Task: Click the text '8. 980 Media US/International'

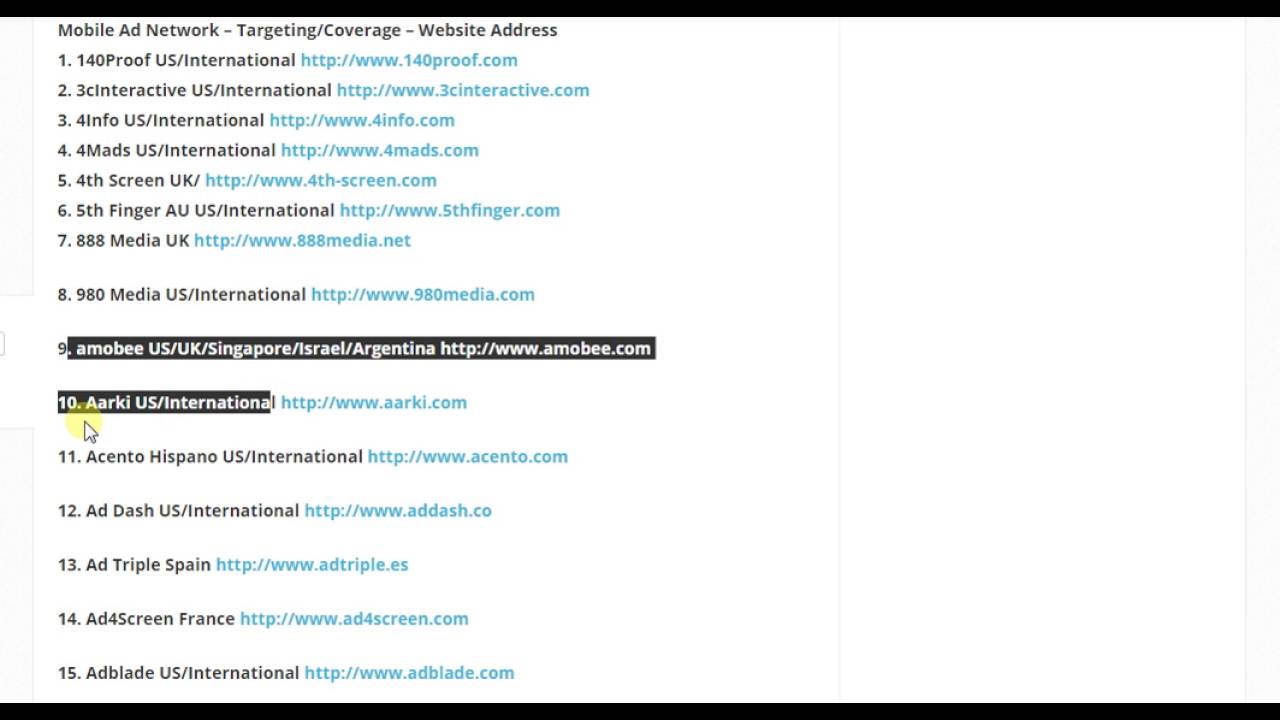Action: pos(182,294)
